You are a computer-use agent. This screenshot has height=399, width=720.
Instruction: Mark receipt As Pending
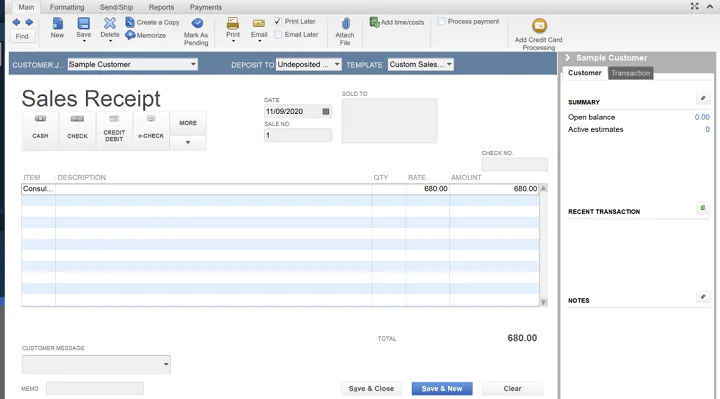(197, 31)
